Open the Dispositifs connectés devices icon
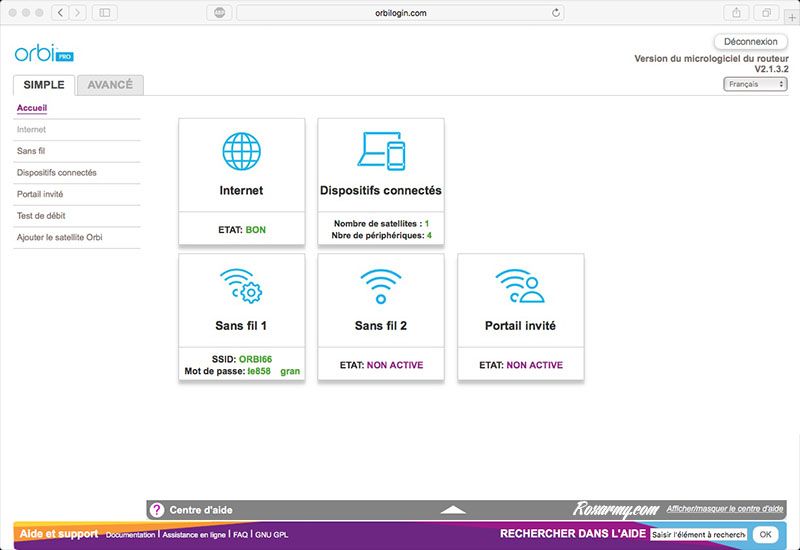Viewport: 800px width, 550px height. (380, 151)
